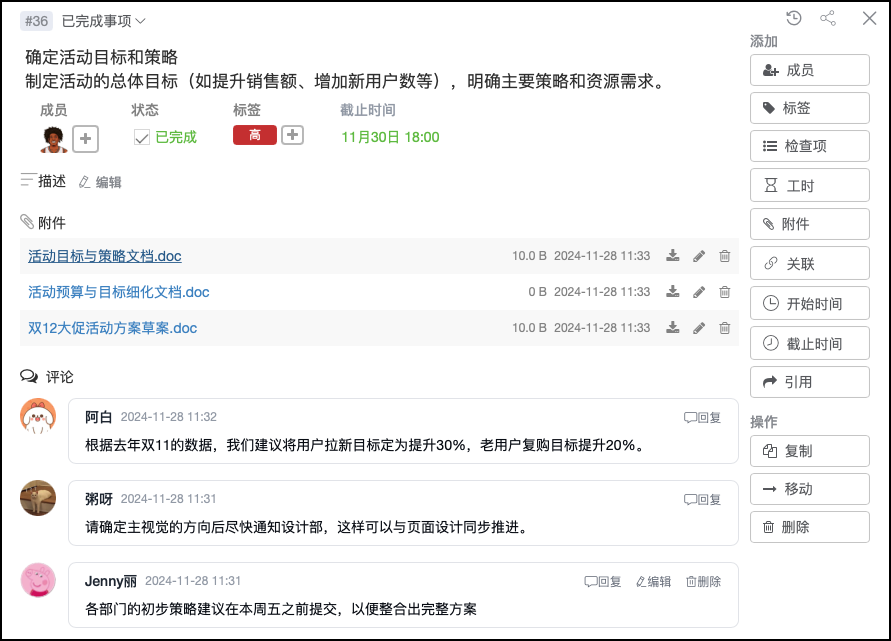Image resolution: width=891 pixels, height=641 pixels.
Task: Add a member with plus button
Action: click(x=85, y=139)
